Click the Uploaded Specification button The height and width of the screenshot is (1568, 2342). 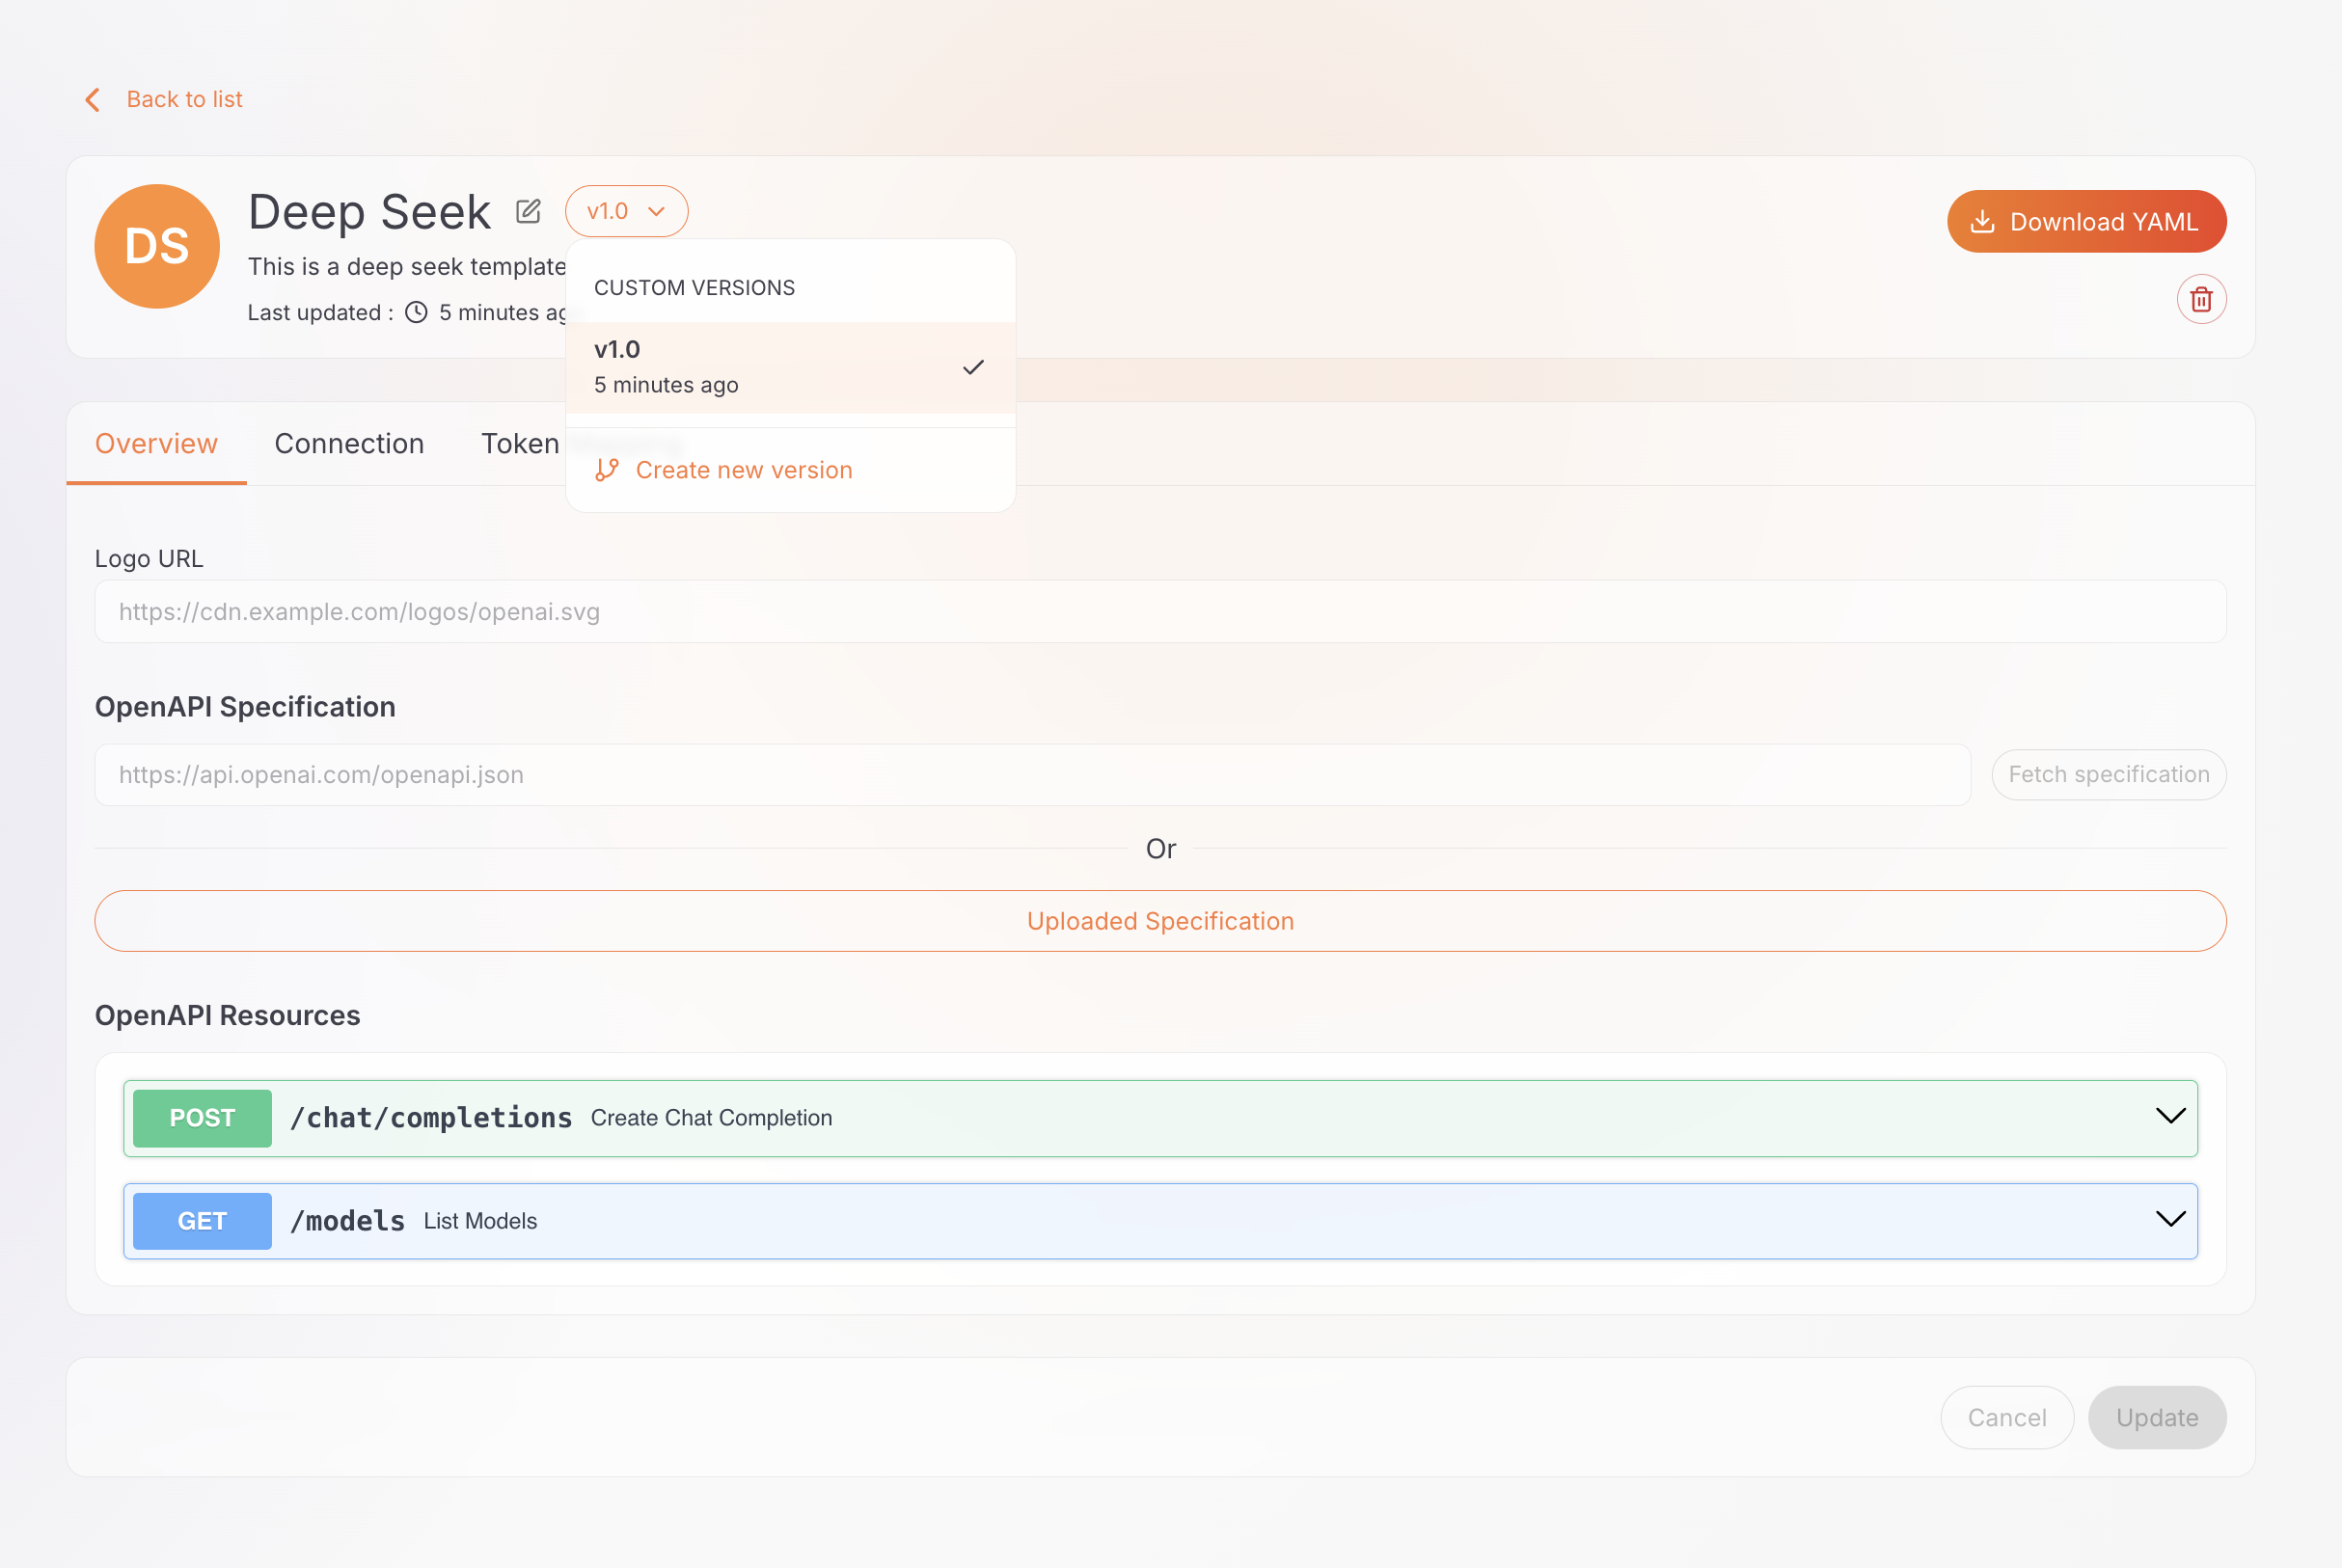click(1160, 921)
